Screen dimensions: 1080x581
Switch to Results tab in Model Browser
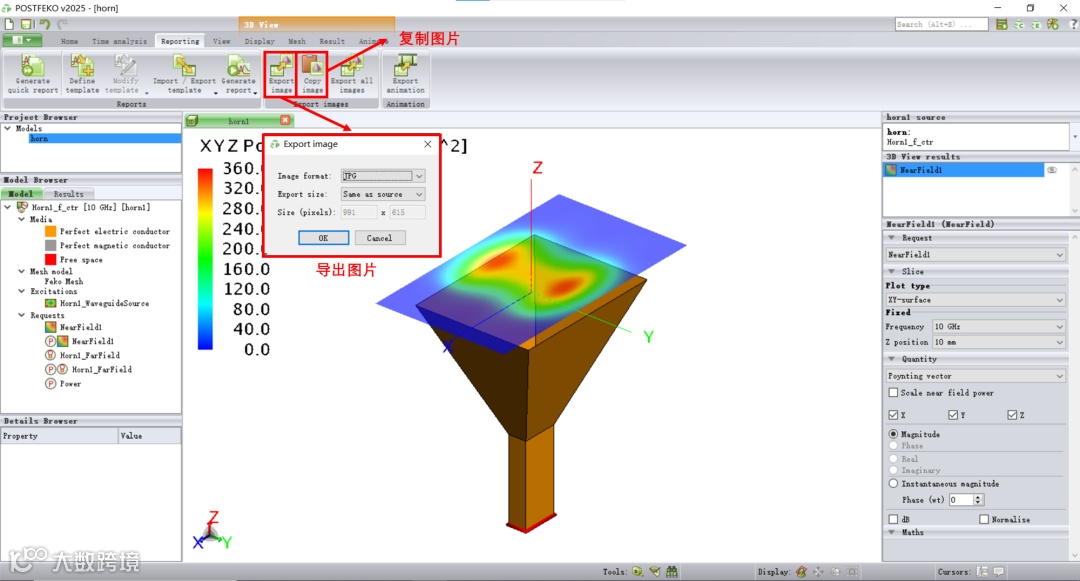click(68, 194)
